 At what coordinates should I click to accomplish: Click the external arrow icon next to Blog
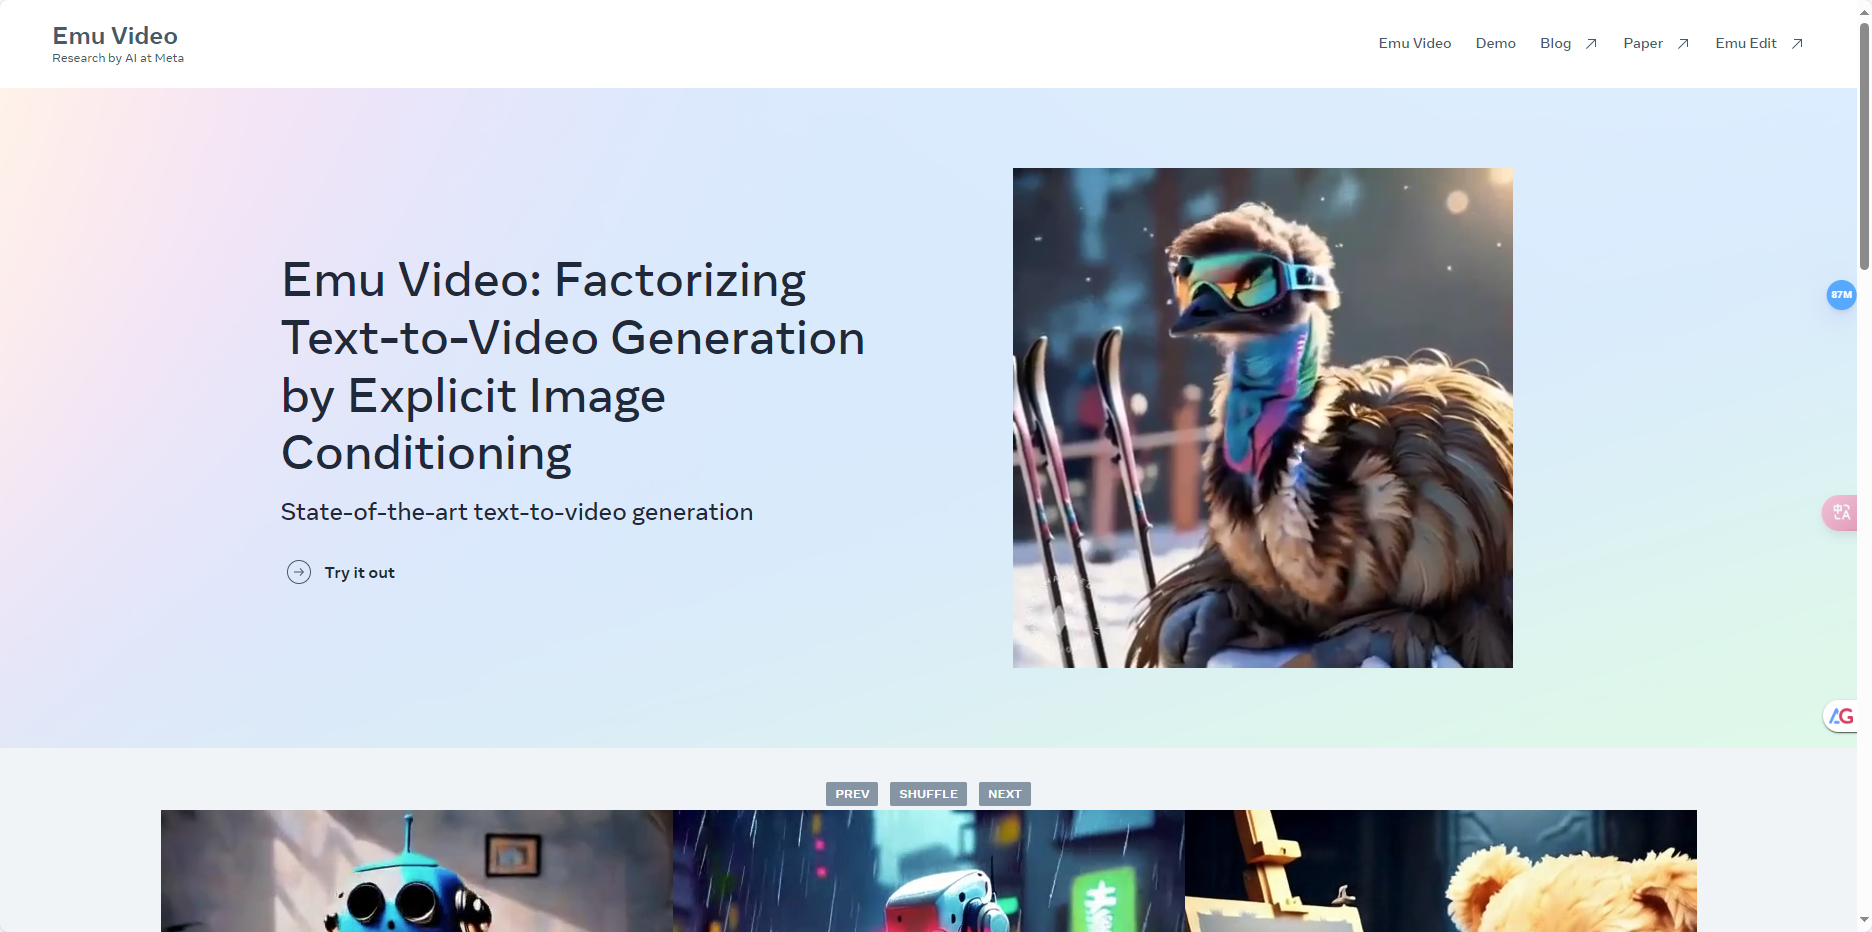[1591, 44]
